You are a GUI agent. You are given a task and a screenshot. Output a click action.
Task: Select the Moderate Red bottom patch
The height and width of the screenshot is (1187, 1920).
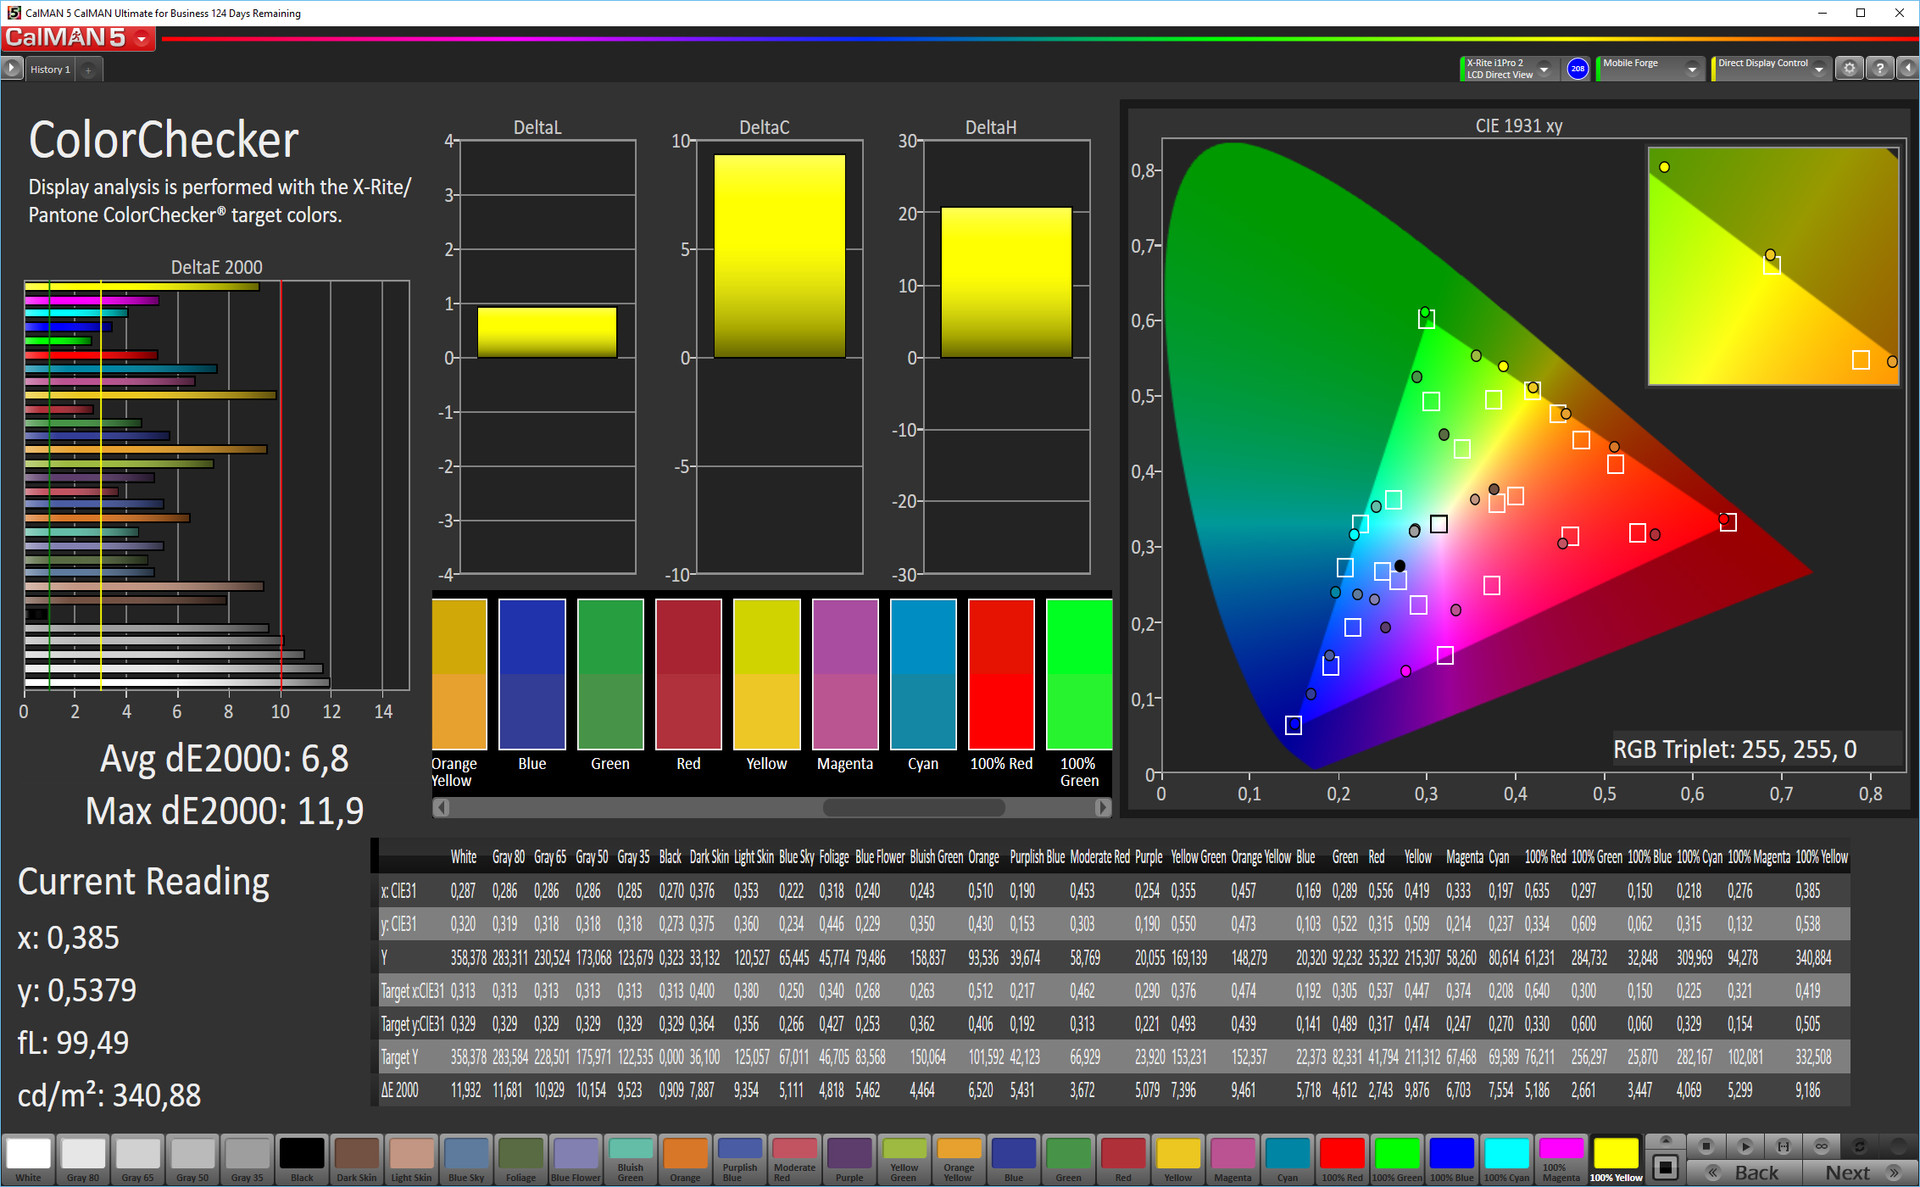pyautogui.click(x=795, y=1160)
